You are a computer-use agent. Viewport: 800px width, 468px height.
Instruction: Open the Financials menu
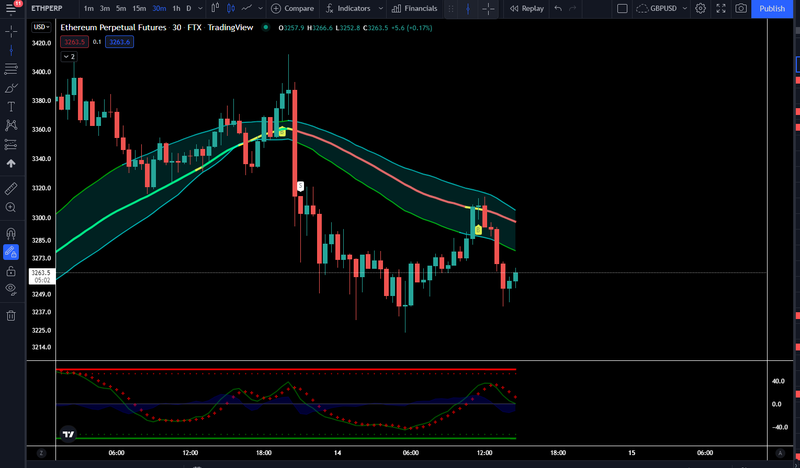click(414, 8)
